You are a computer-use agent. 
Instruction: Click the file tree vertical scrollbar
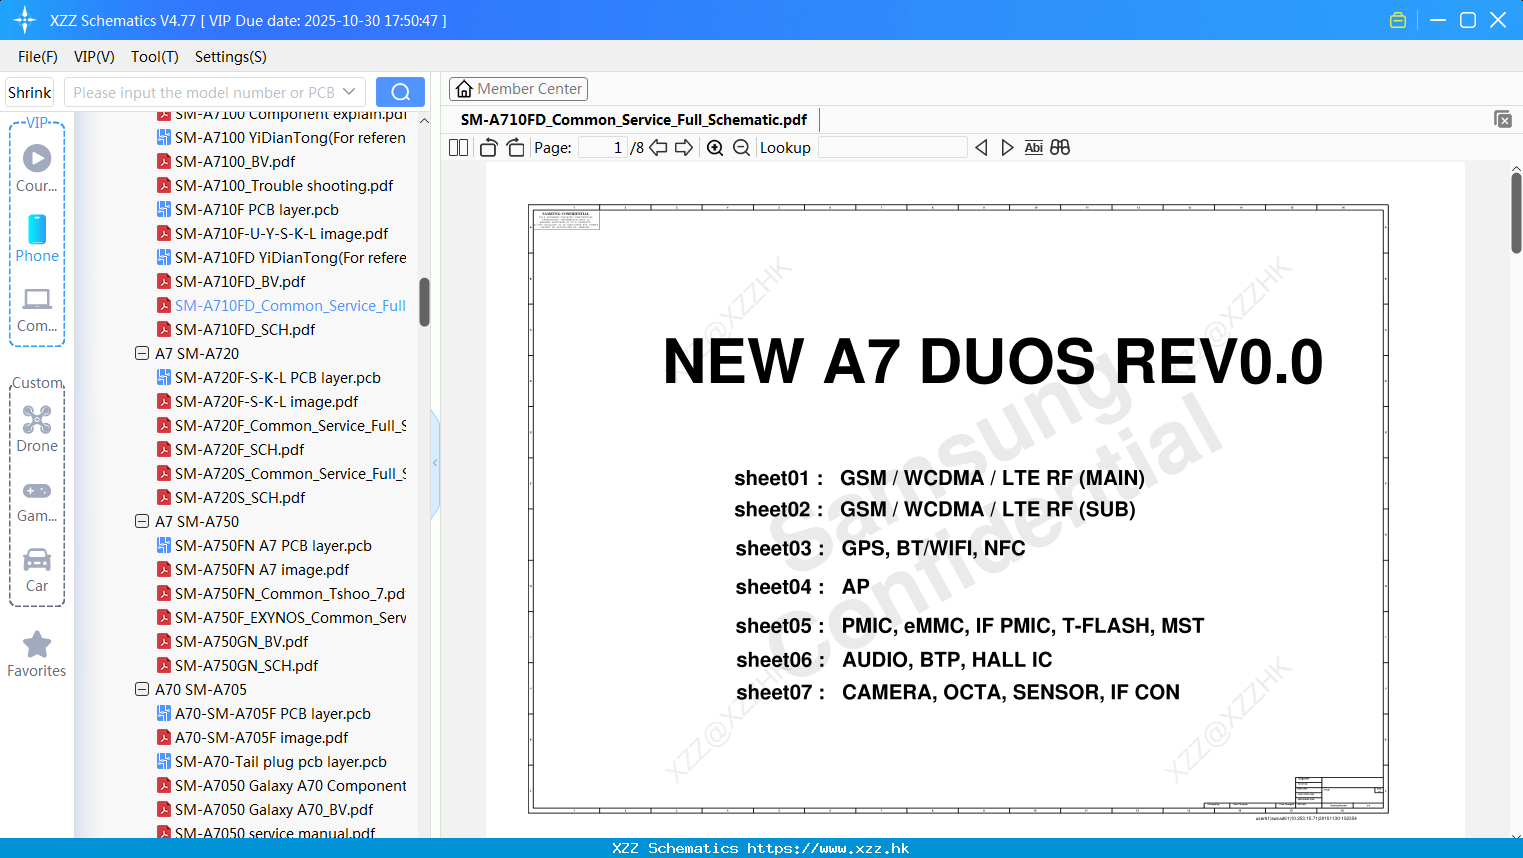(424, 302)
